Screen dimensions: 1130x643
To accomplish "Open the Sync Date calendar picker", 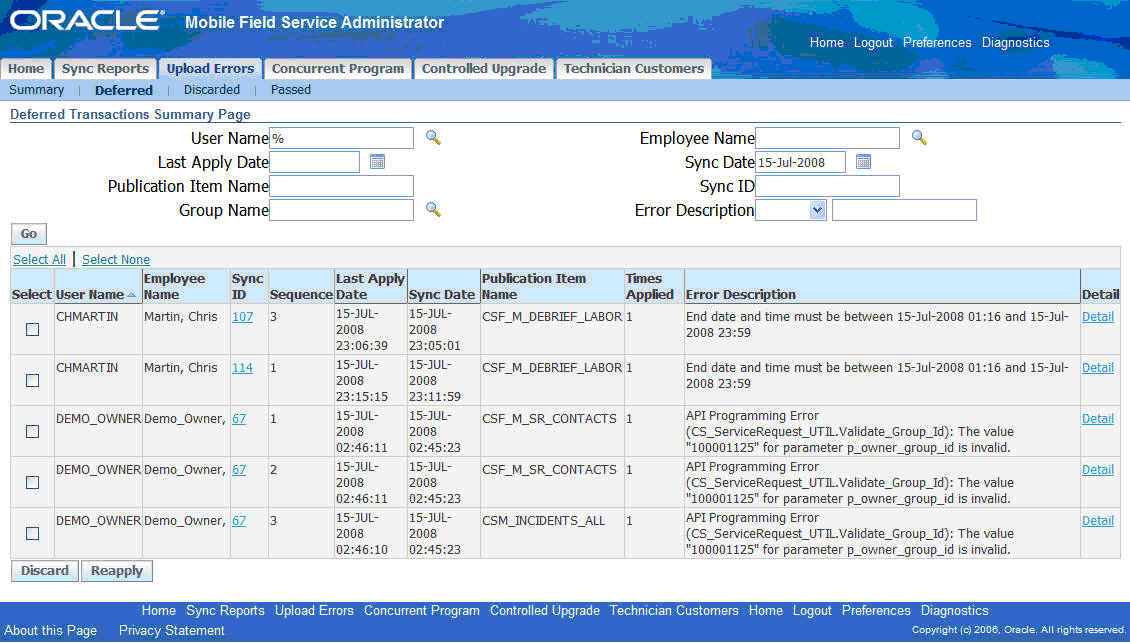I will pyautogui.click(x=863, y=161).
